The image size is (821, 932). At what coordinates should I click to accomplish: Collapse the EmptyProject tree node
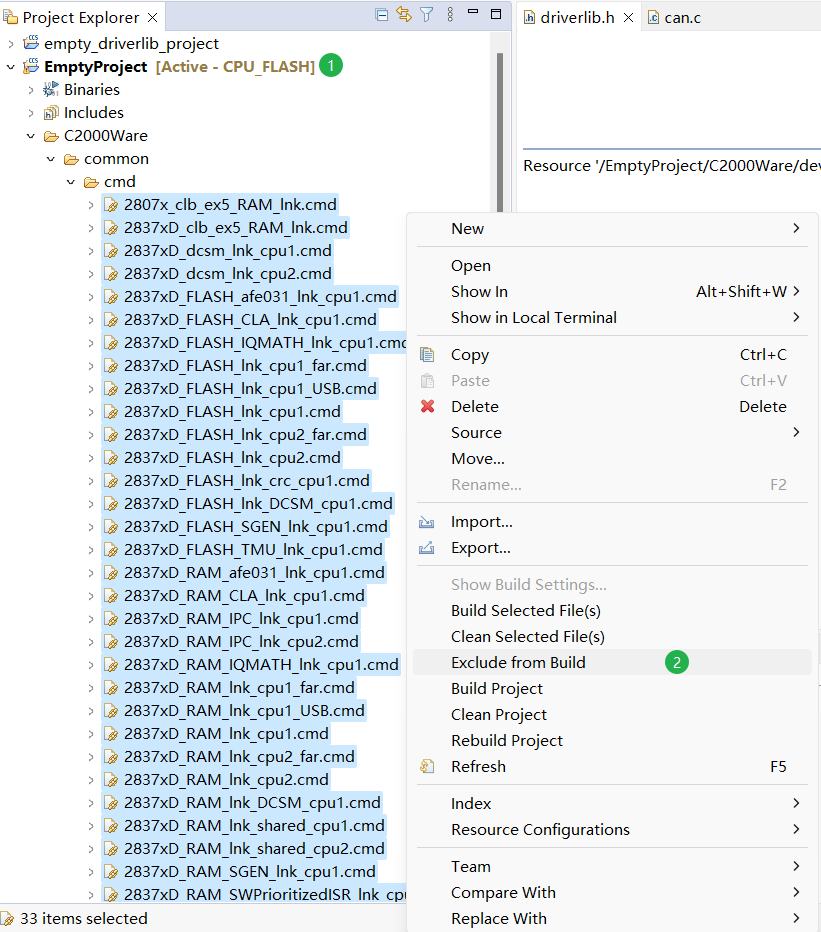(11, 67)
